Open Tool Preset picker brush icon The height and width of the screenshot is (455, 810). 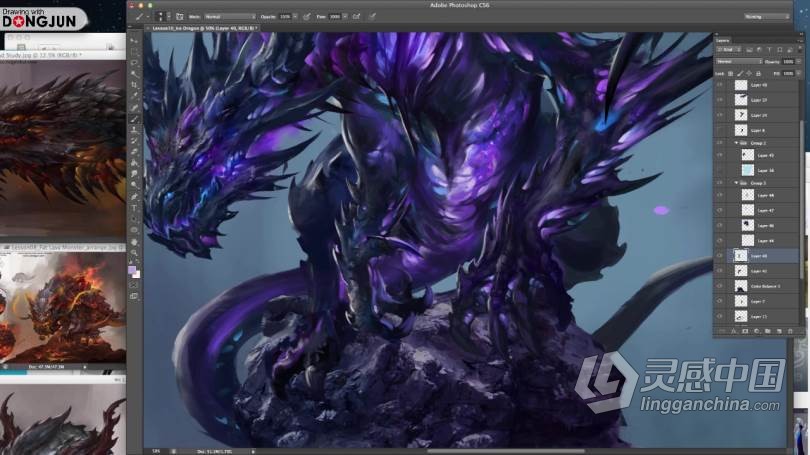coord(141,17)
